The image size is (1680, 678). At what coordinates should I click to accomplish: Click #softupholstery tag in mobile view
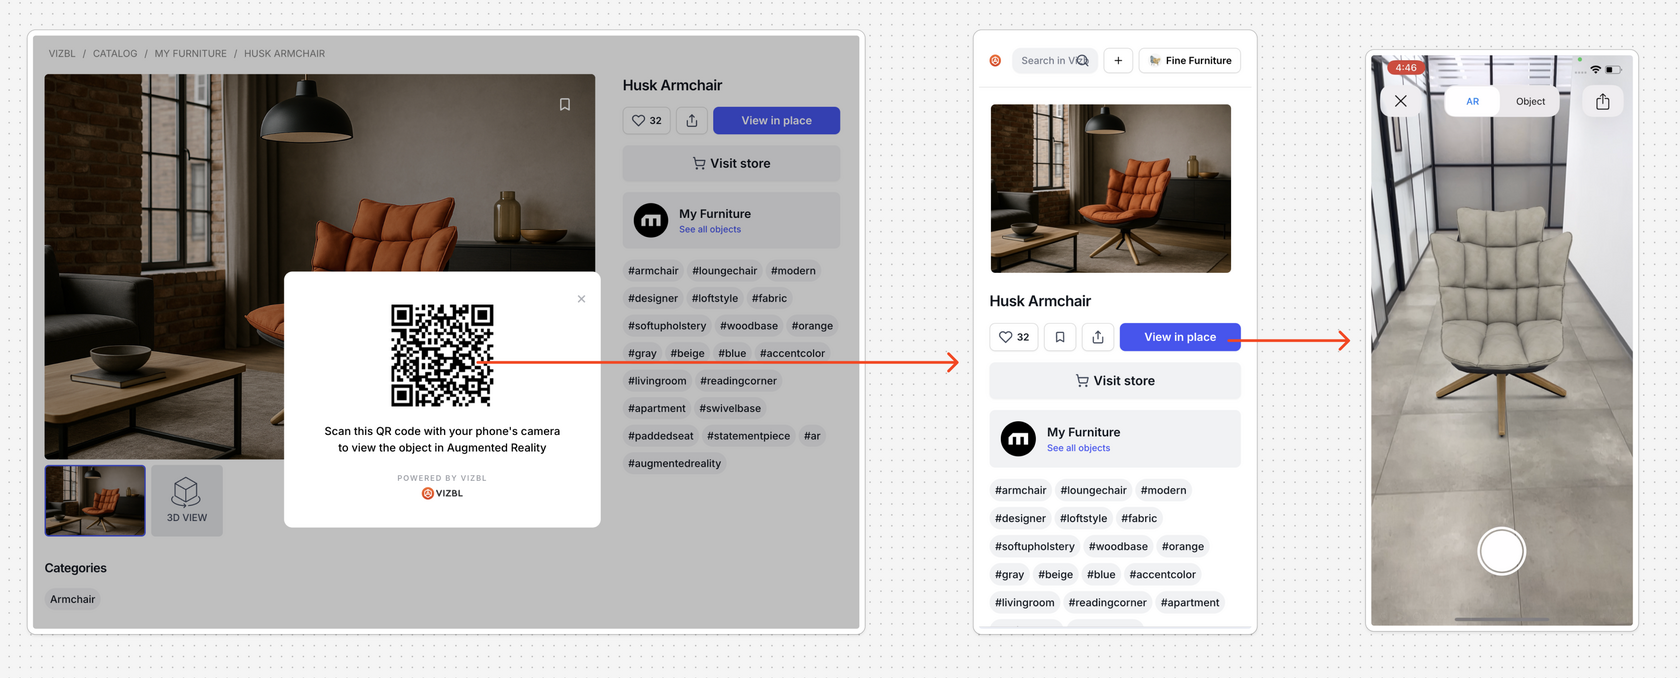click(x=1035, y=546)
